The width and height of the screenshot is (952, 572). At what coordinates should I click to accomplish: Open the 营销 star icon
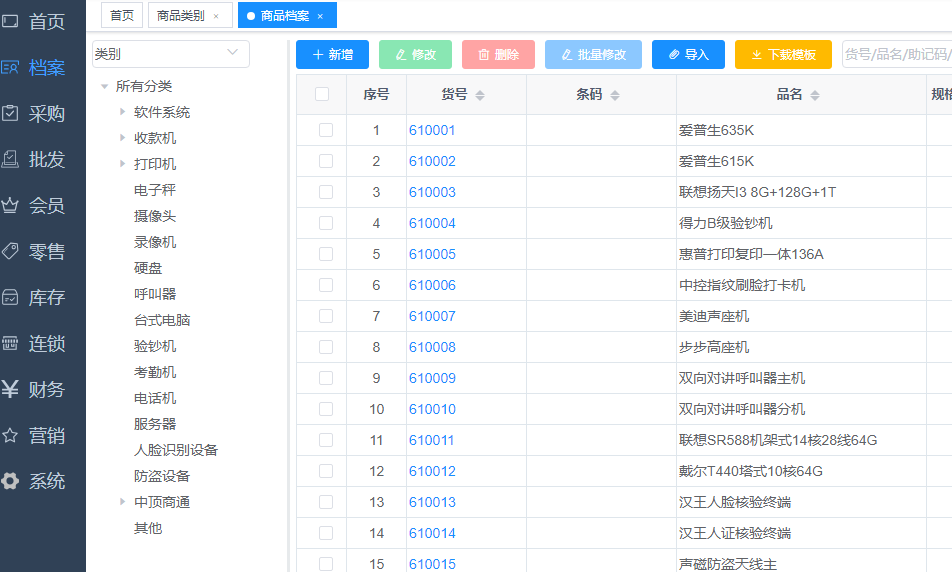coord(11,435)
